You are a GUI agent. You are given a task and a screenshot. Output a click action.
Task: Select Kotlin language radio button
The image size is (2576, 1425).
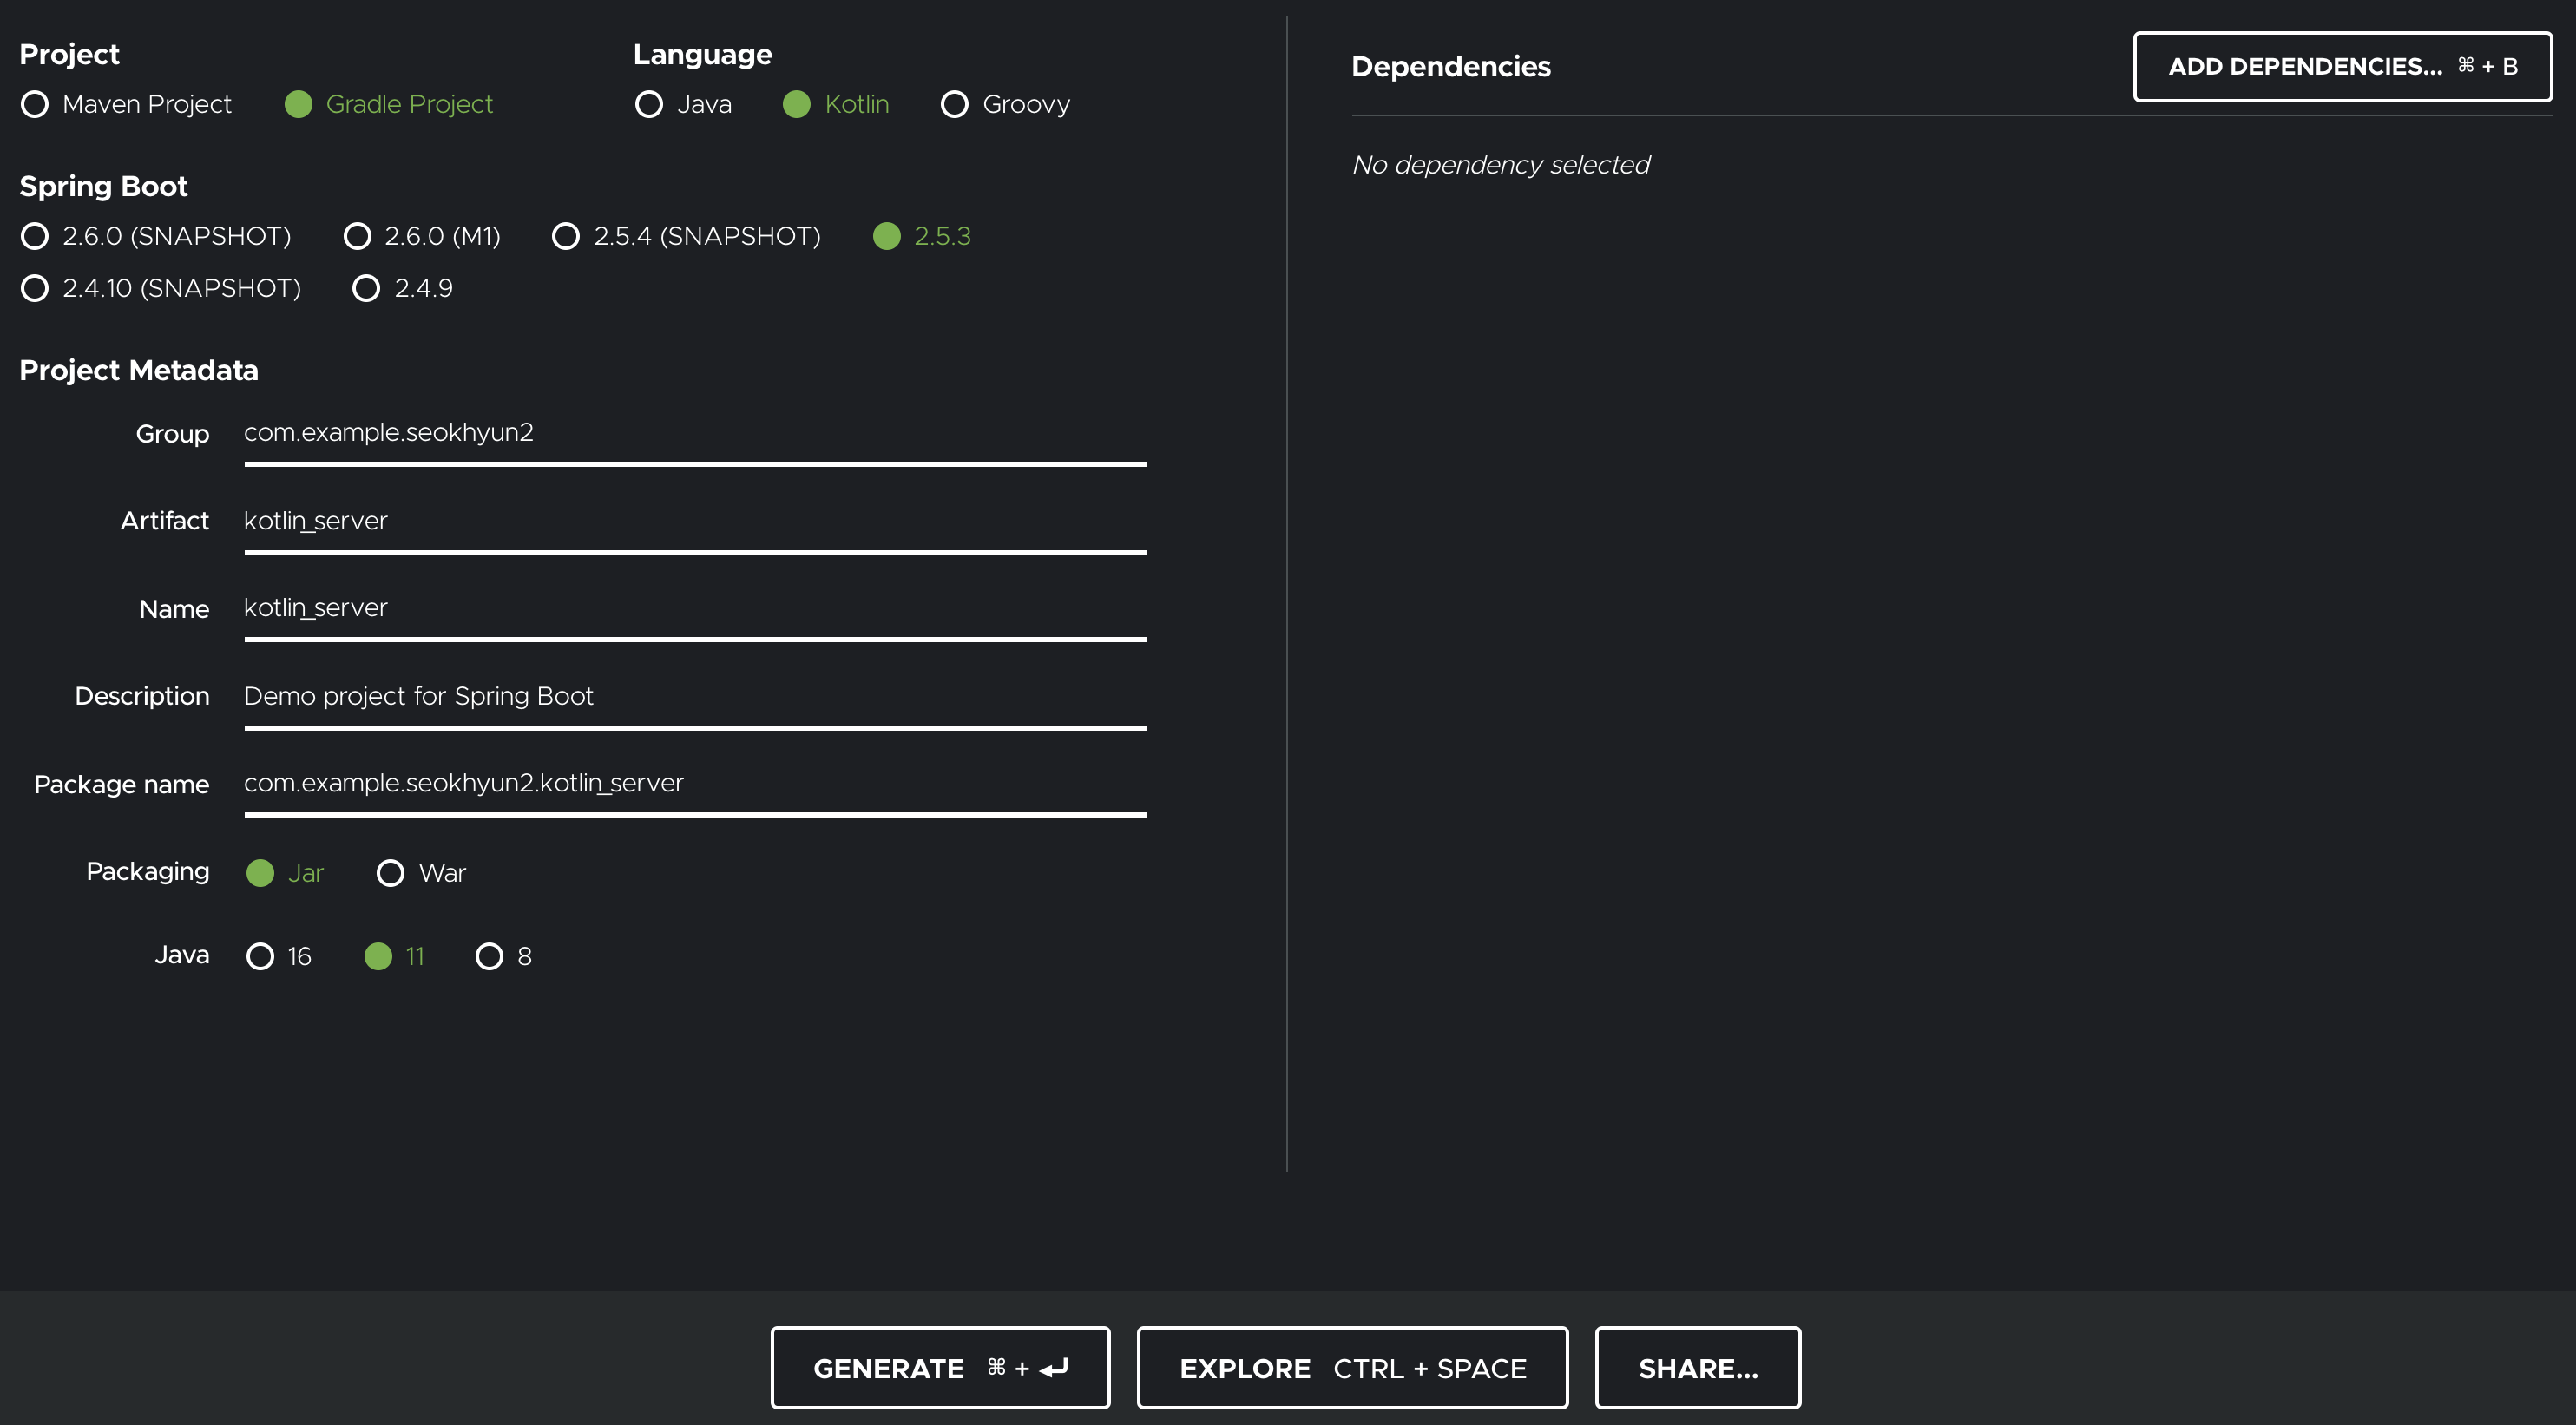point(796,104)
